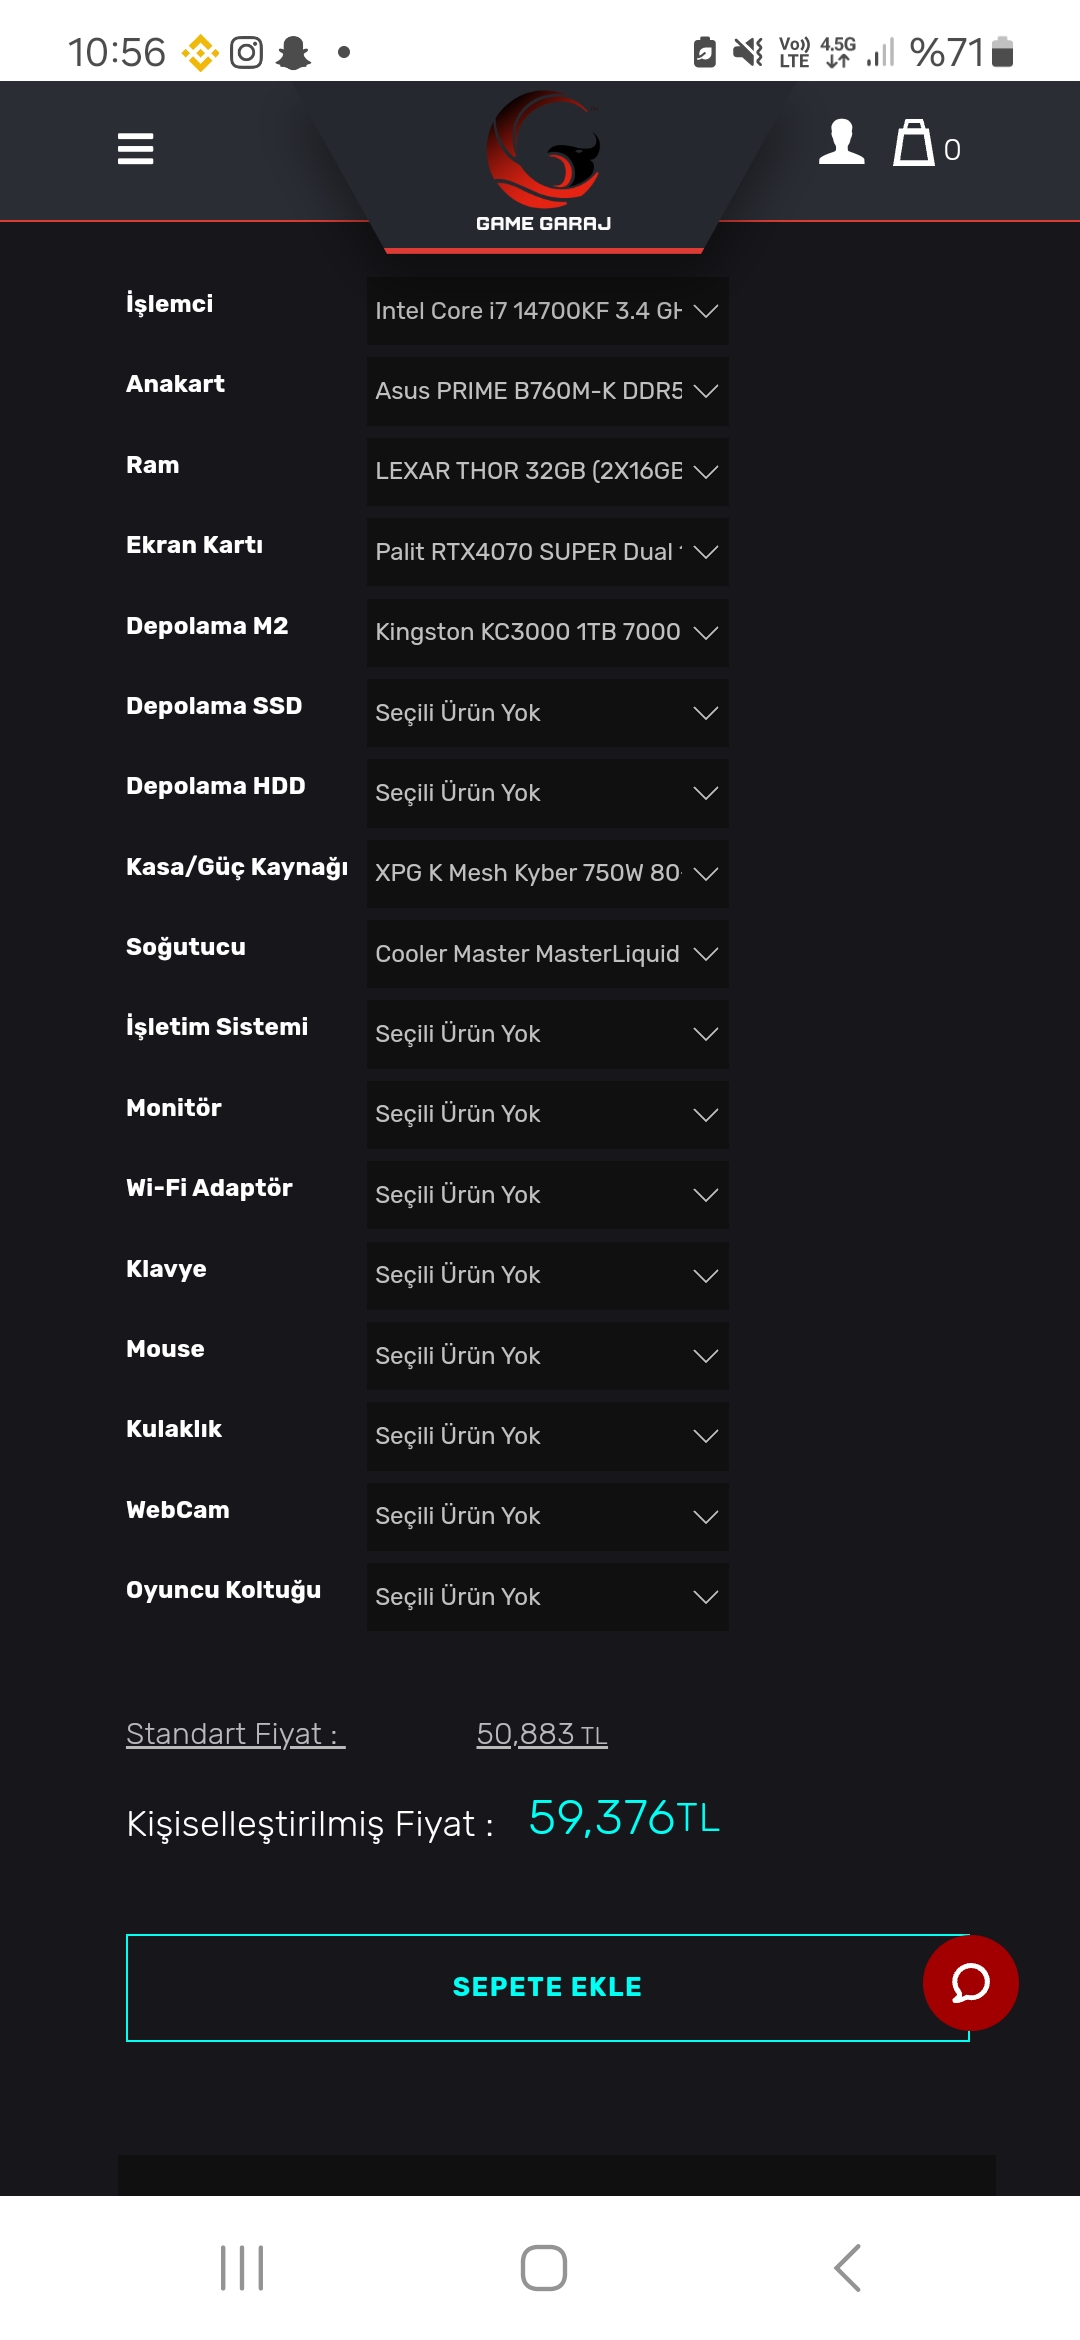Viewport: 1080px width, 2340px height.
Task: Open the red chat bubble
Action: pos(970,1982)
